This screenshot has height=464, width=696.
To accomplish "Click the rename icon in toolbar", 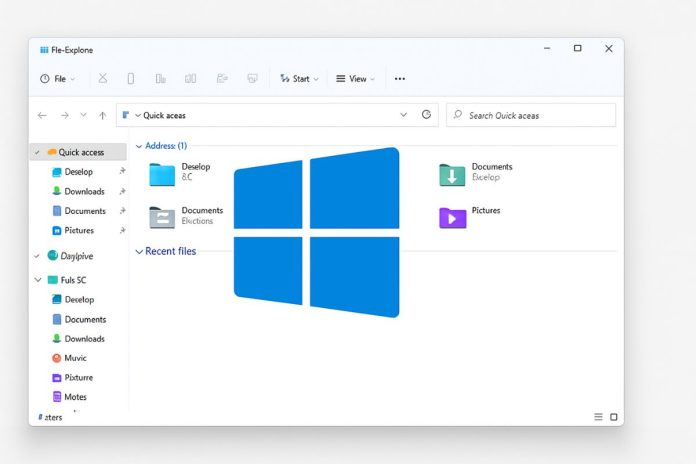I will [x=190, y=79].
